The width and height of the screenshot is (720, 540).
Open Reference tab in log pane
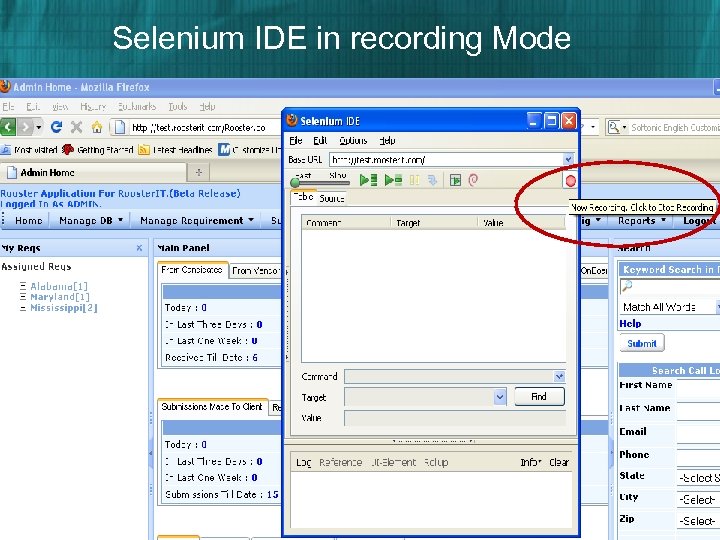click(340, 462)
